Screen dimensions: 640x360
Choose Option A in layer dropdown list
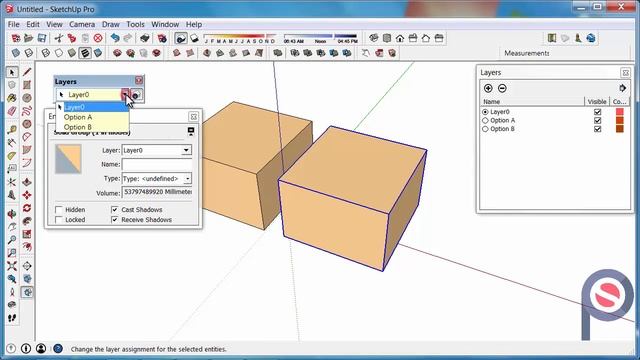point(93,117)
